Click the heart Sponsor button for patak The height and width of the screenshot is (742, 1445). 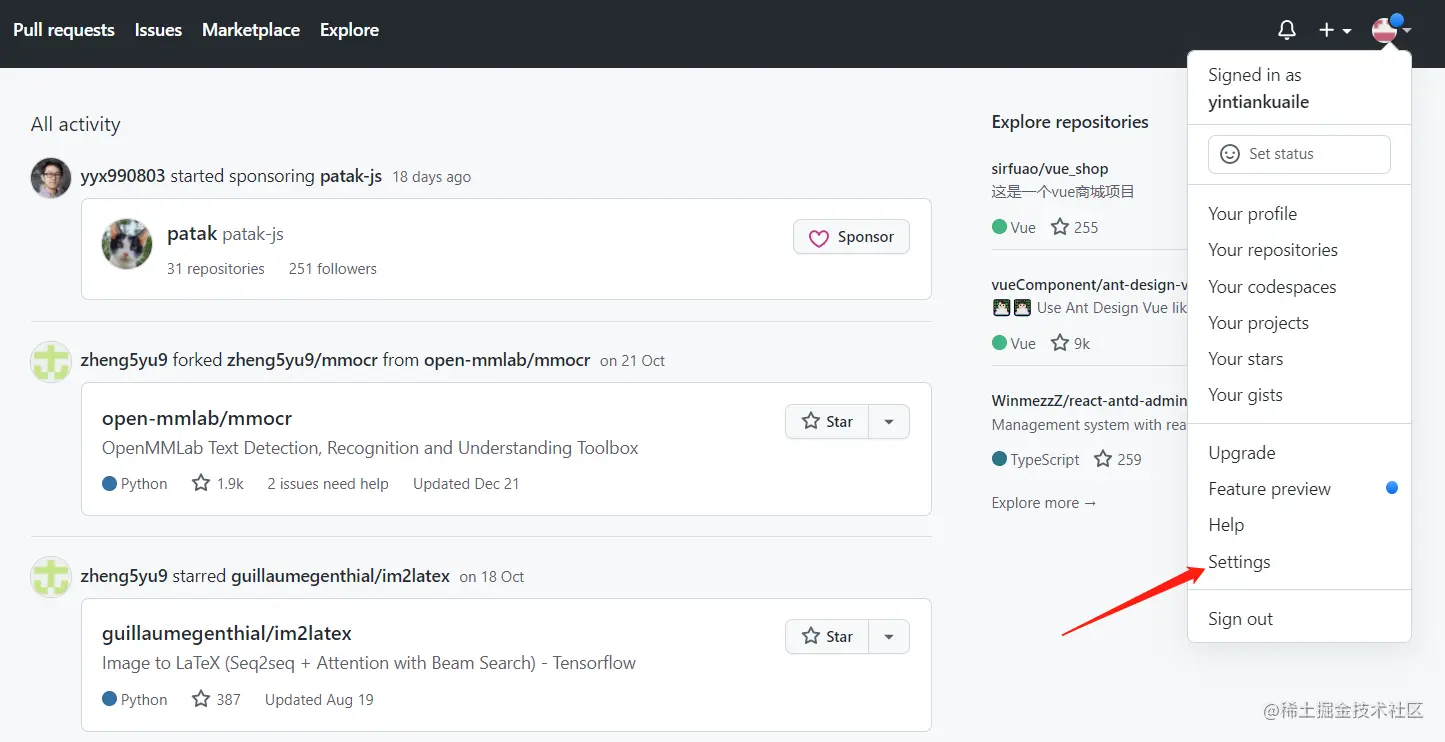[851, 237]
